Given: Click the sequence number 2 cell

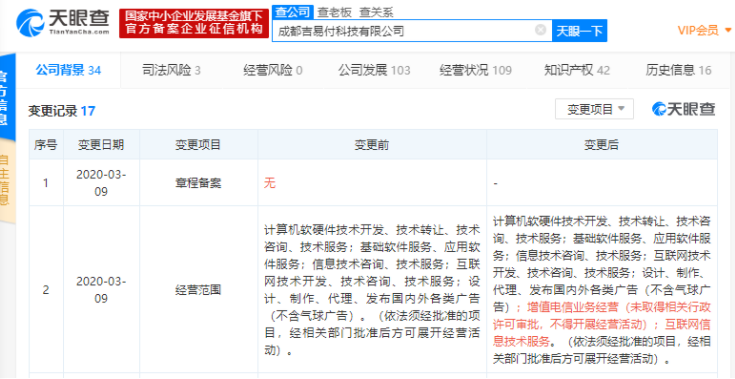Looking at the screenshot, I should (x=46, y=290).
